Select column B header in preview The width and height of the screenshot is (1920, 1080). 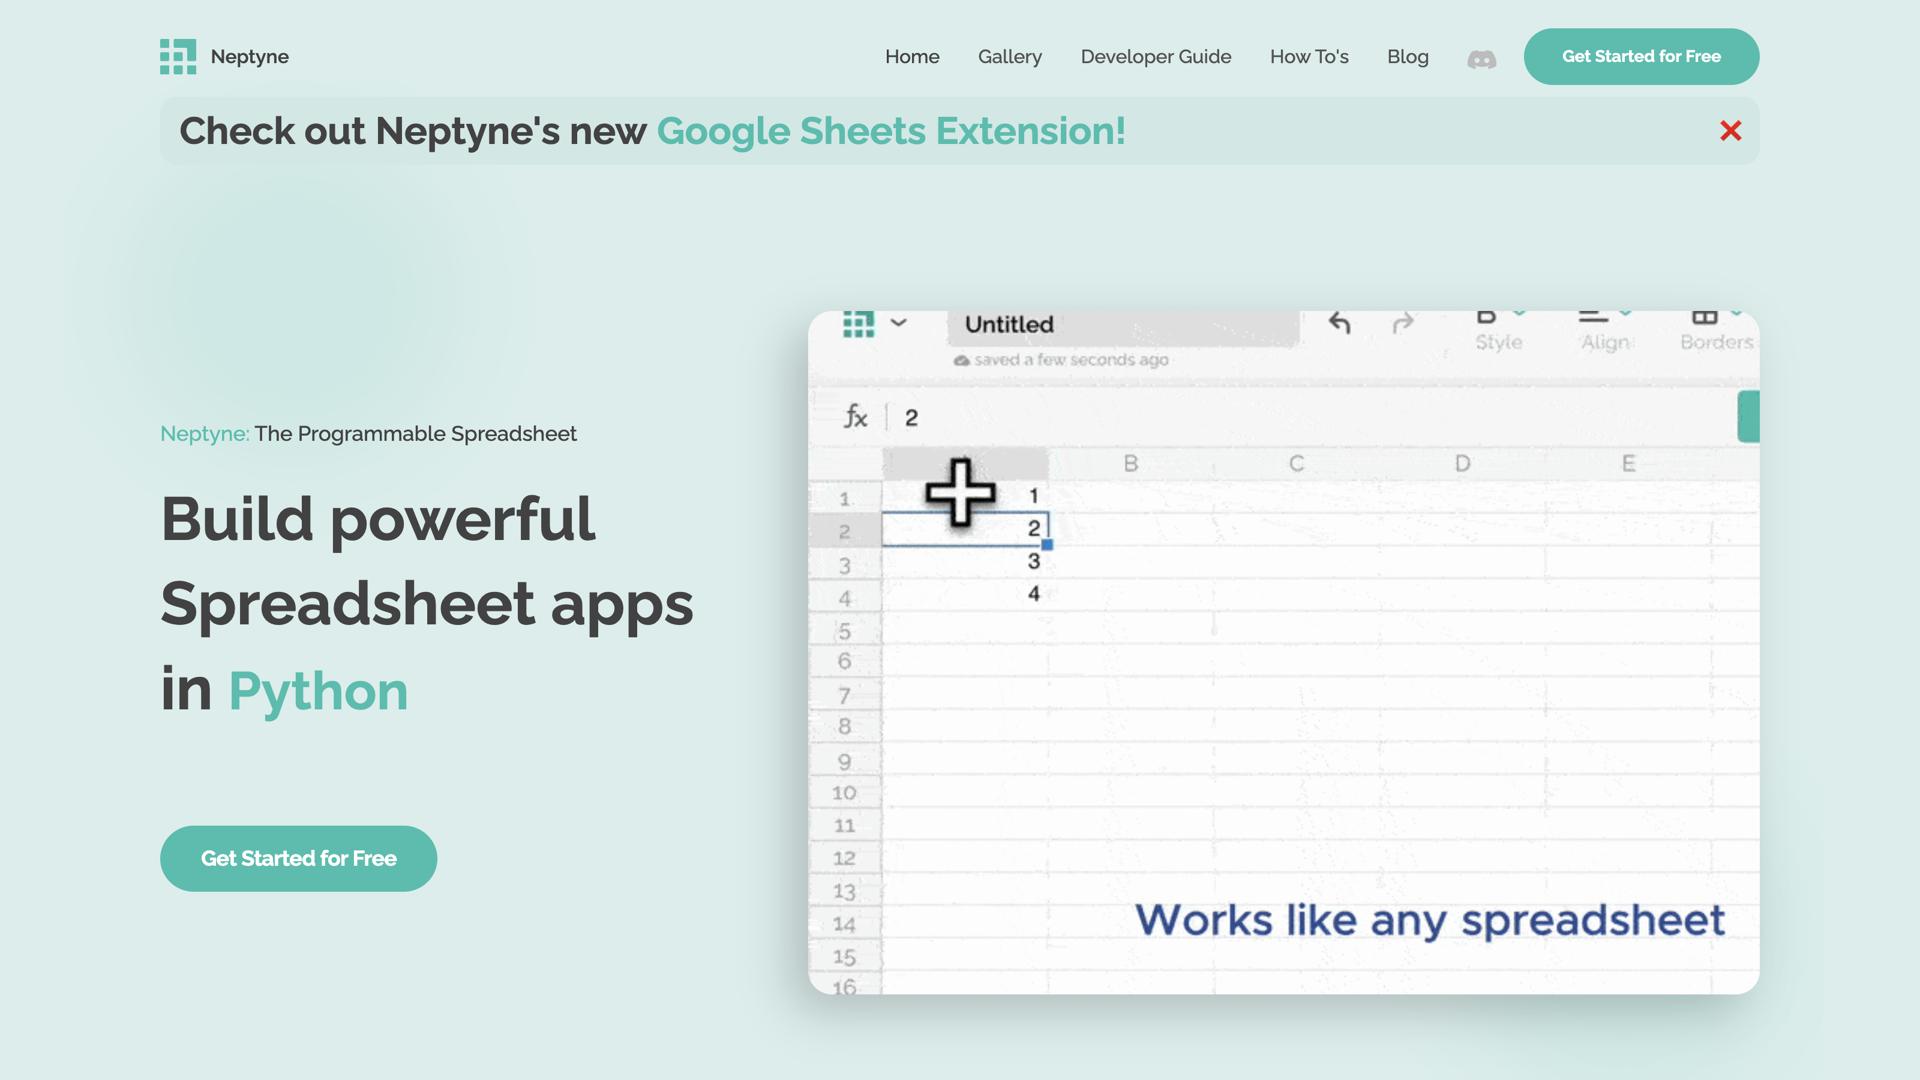point(1130,464)
